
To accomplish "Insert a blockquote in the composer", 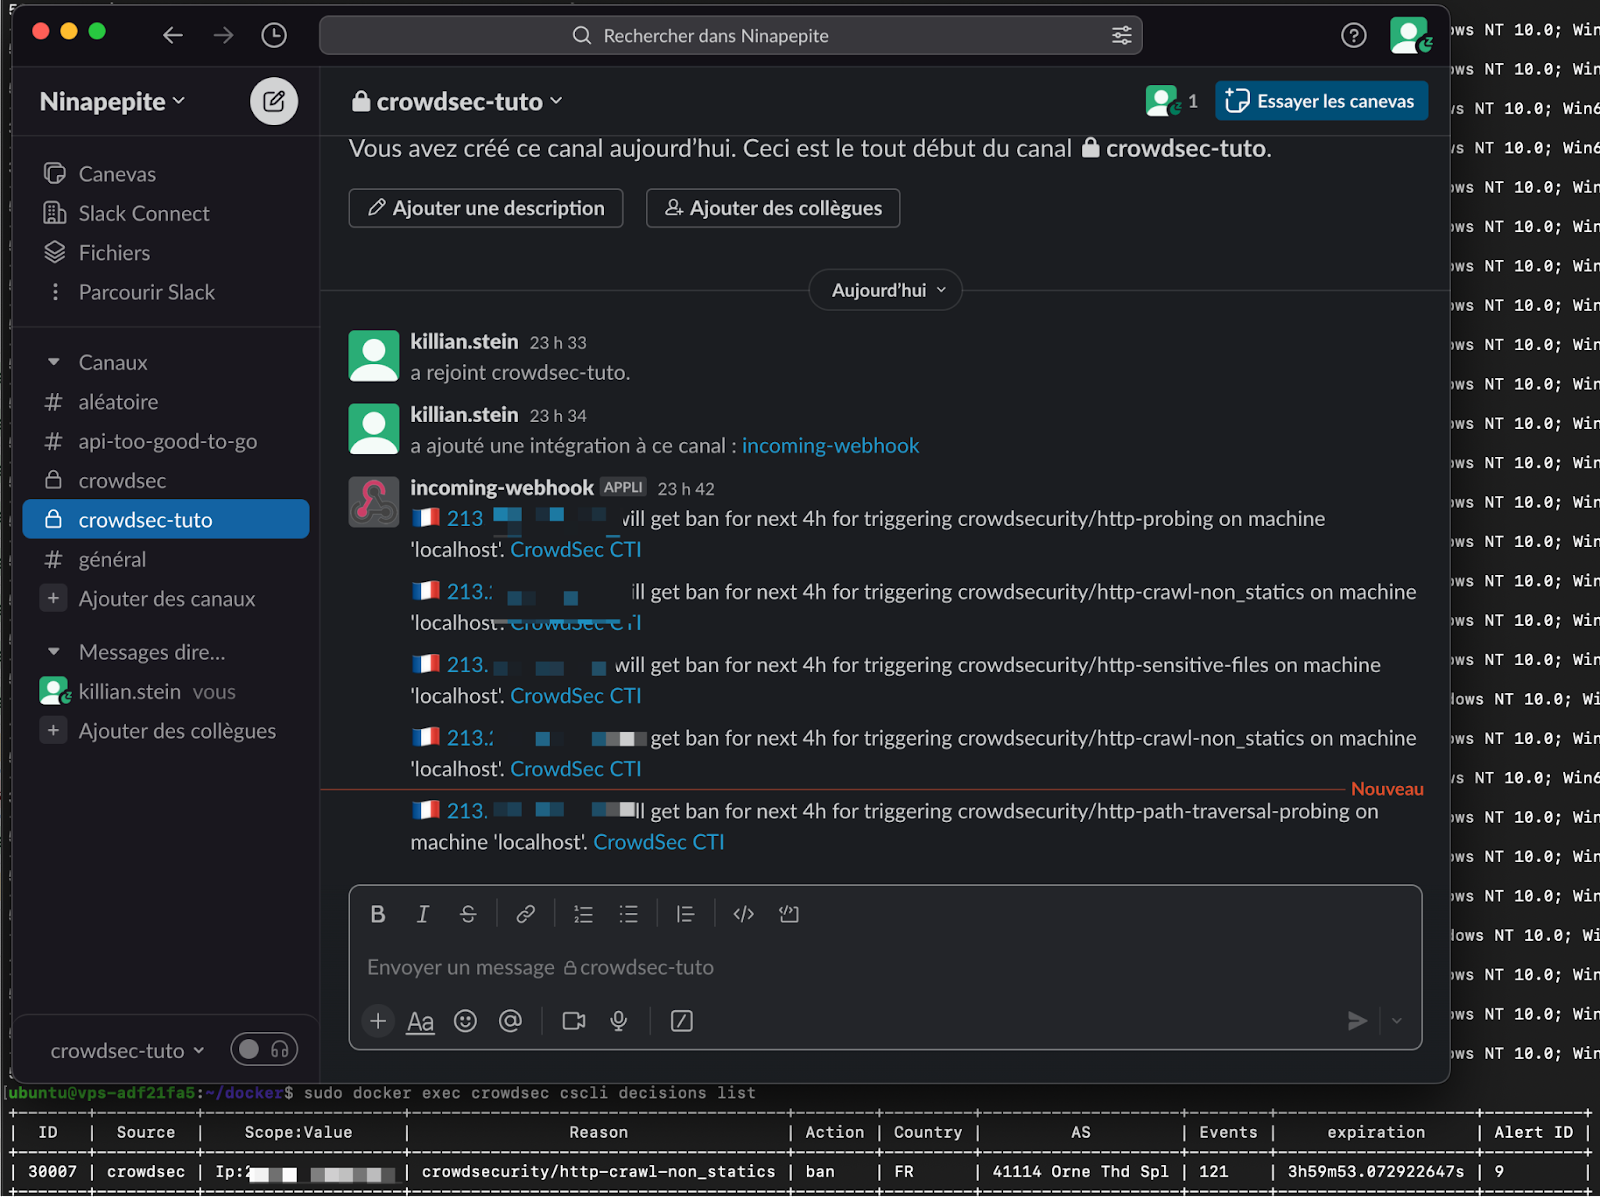I will click(685, 914).
